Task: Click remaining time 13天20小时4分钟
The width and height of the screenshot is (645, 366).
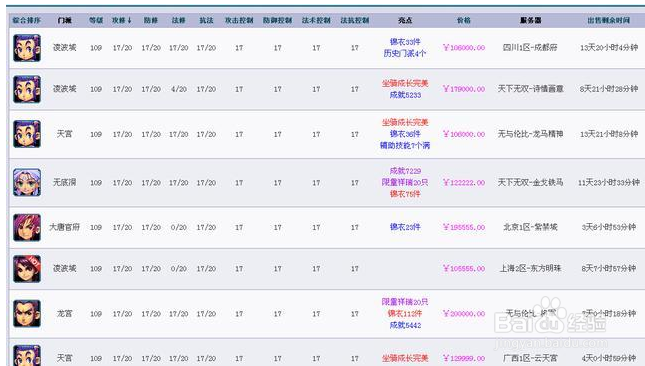Action: pos(609,48)
